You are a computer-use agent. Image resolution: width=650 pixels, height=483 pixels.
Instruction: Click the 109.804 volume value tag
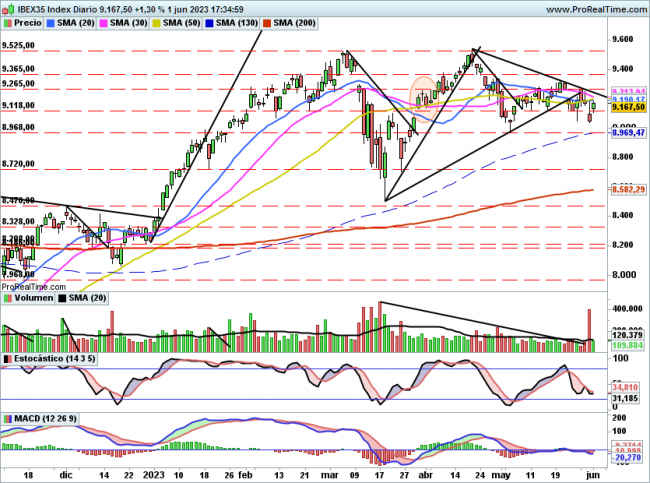(627, 345)
